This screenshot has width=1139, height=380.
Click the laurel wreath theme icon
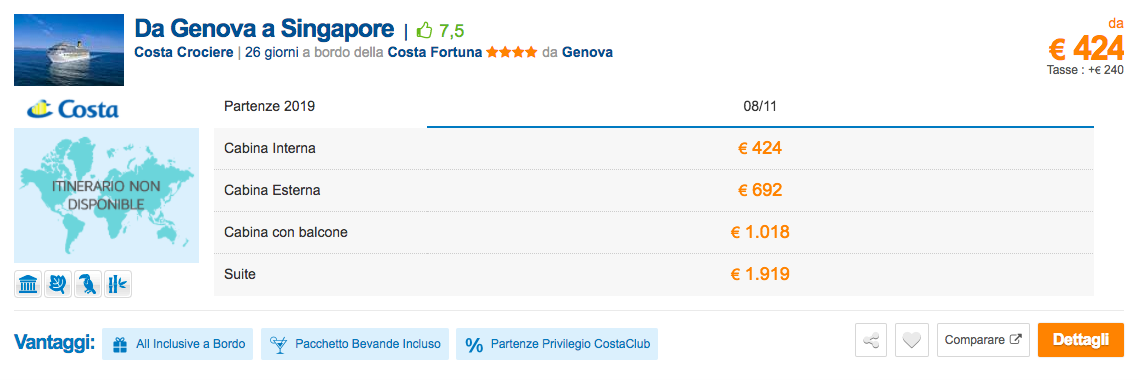[x=58, y=284]
